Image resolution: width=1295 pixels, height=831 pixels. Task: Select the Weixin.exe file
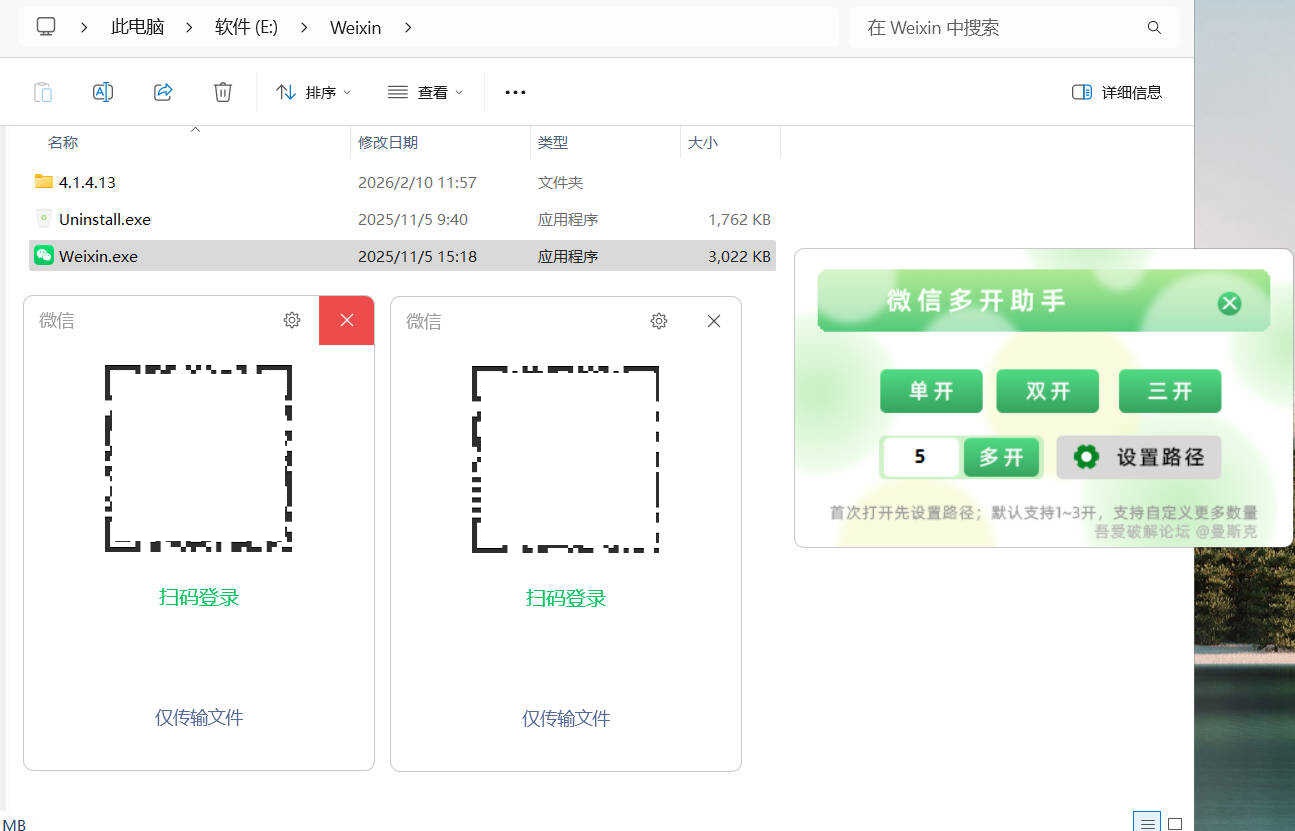pyautogui.click(x=402, y=256)
